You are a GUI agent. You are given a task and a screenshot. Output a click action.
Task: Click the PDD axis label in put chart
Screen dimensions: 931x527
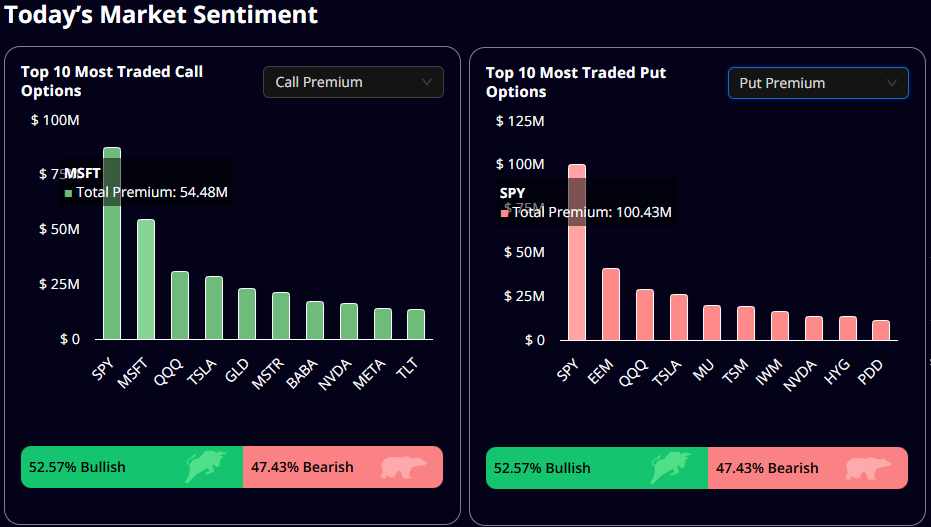[870, 373]
